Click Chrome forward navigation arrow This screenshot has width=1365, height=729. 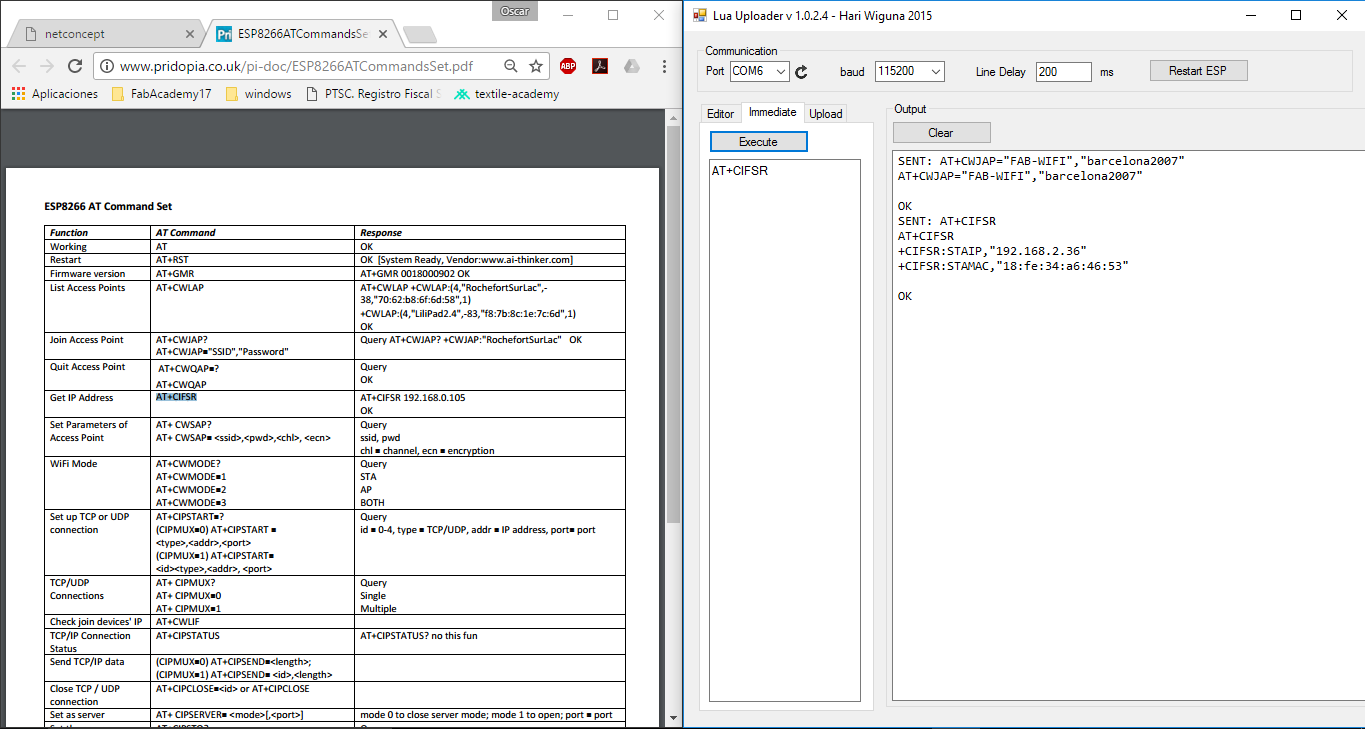pyautogui.click(x=47, y=66)
